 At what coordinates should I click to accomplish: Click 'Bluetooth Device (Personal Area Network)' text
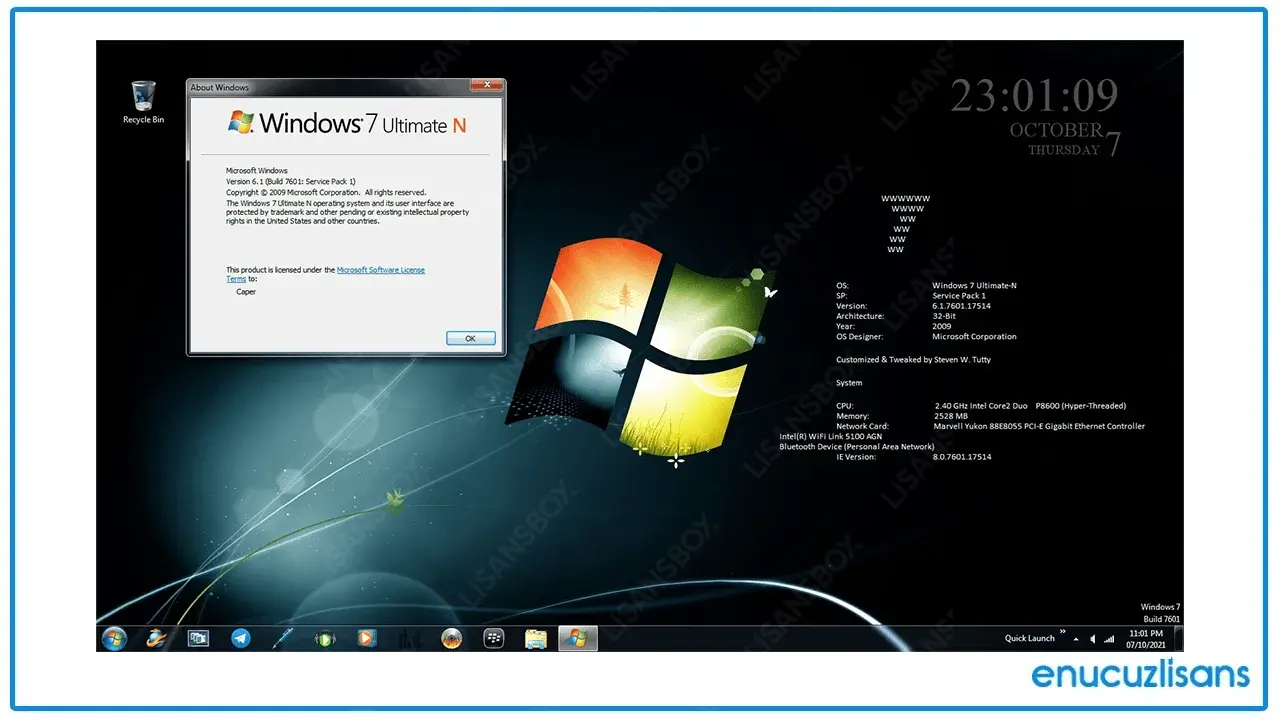855,446
